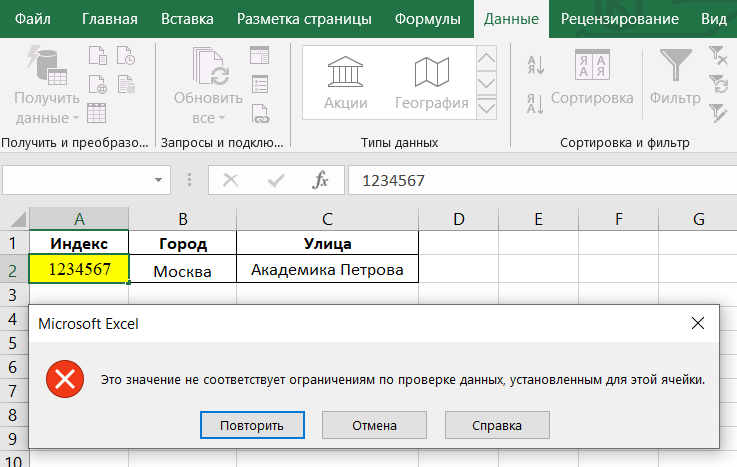Select column A header
This screenshot has height=467, width=737.
pos(79,219)
